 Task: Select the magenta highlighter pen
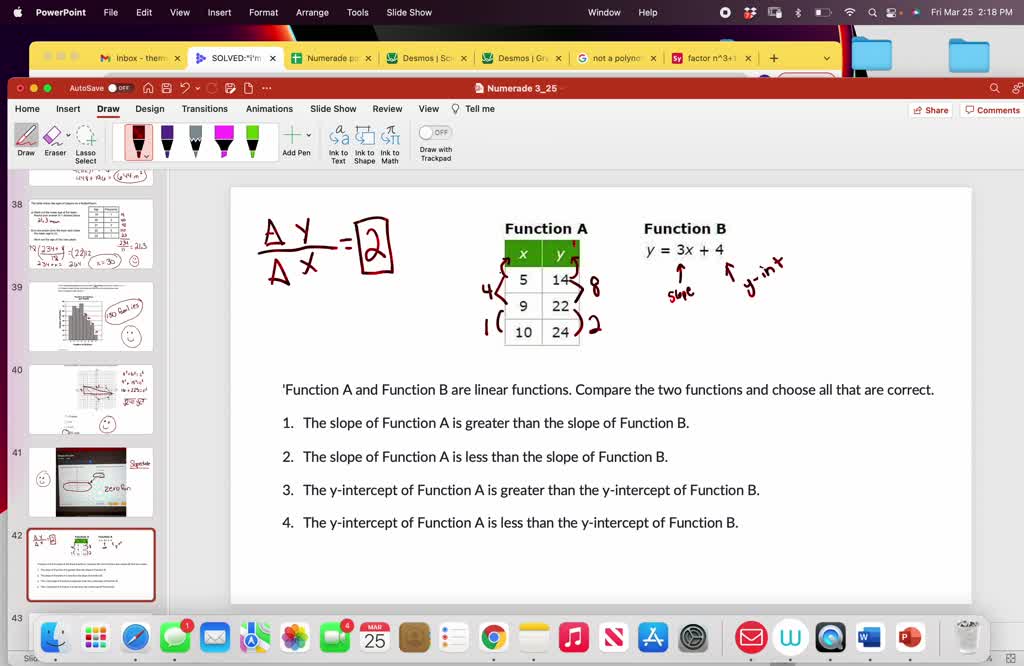pyautogui.click(x=224, y=141)
